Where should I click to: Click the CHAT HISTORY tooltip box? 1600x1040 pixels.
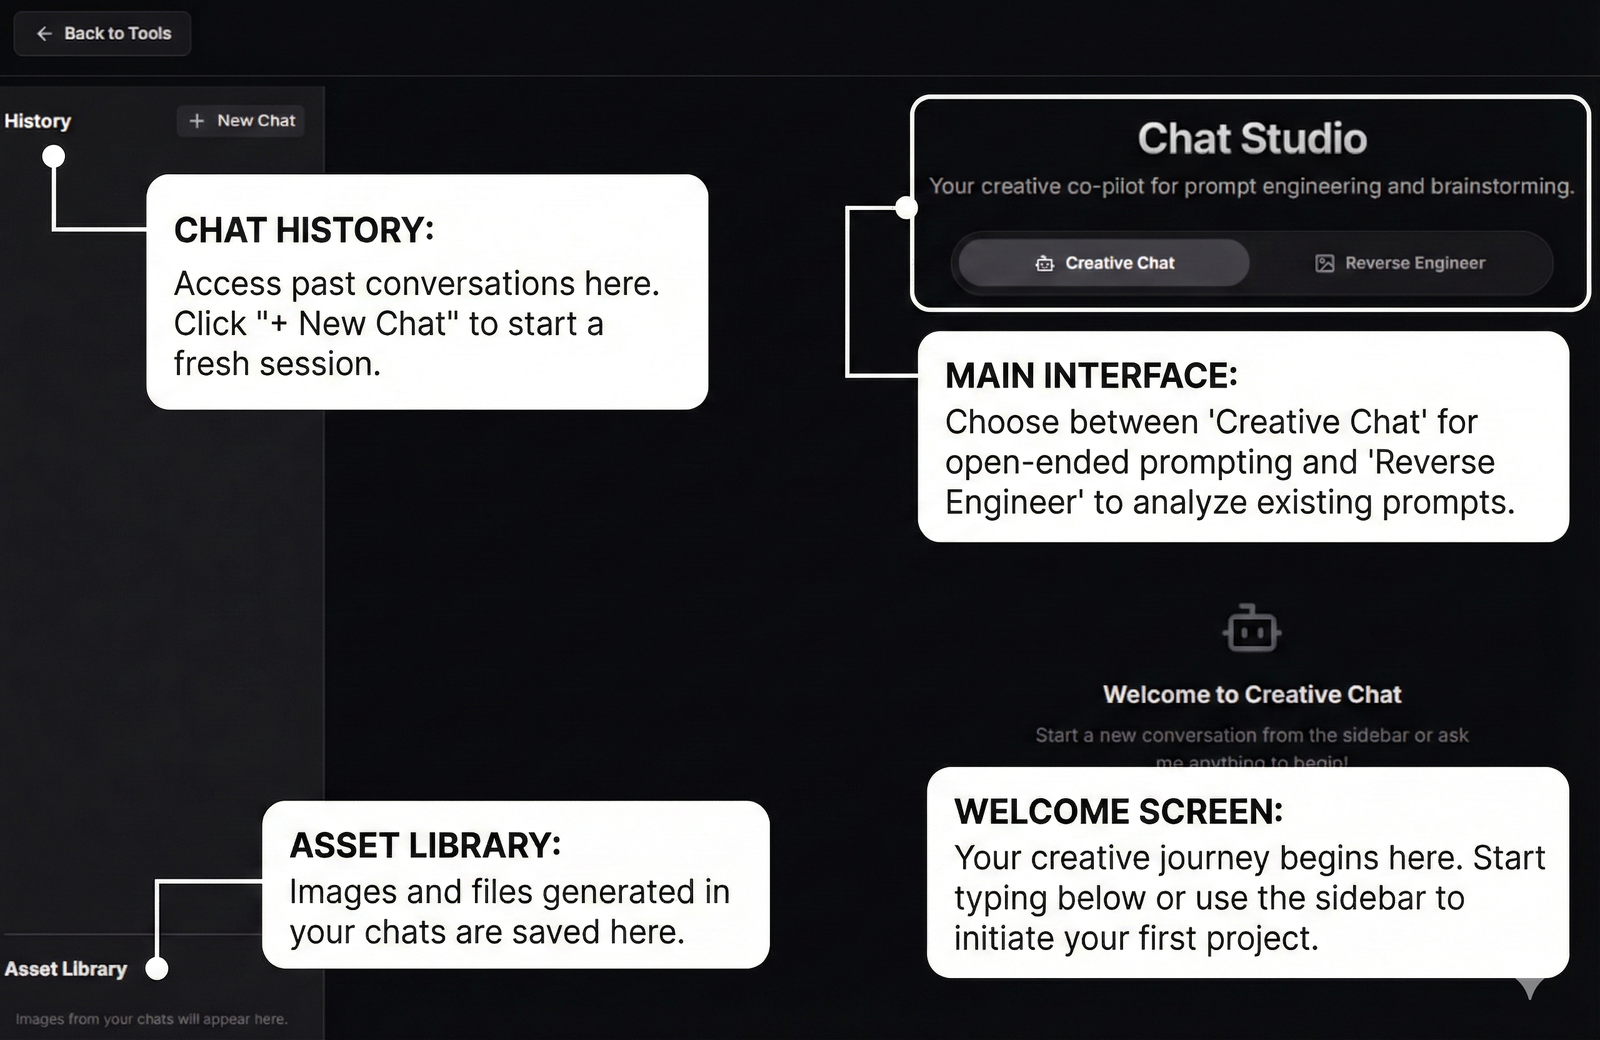coord(427,292)
